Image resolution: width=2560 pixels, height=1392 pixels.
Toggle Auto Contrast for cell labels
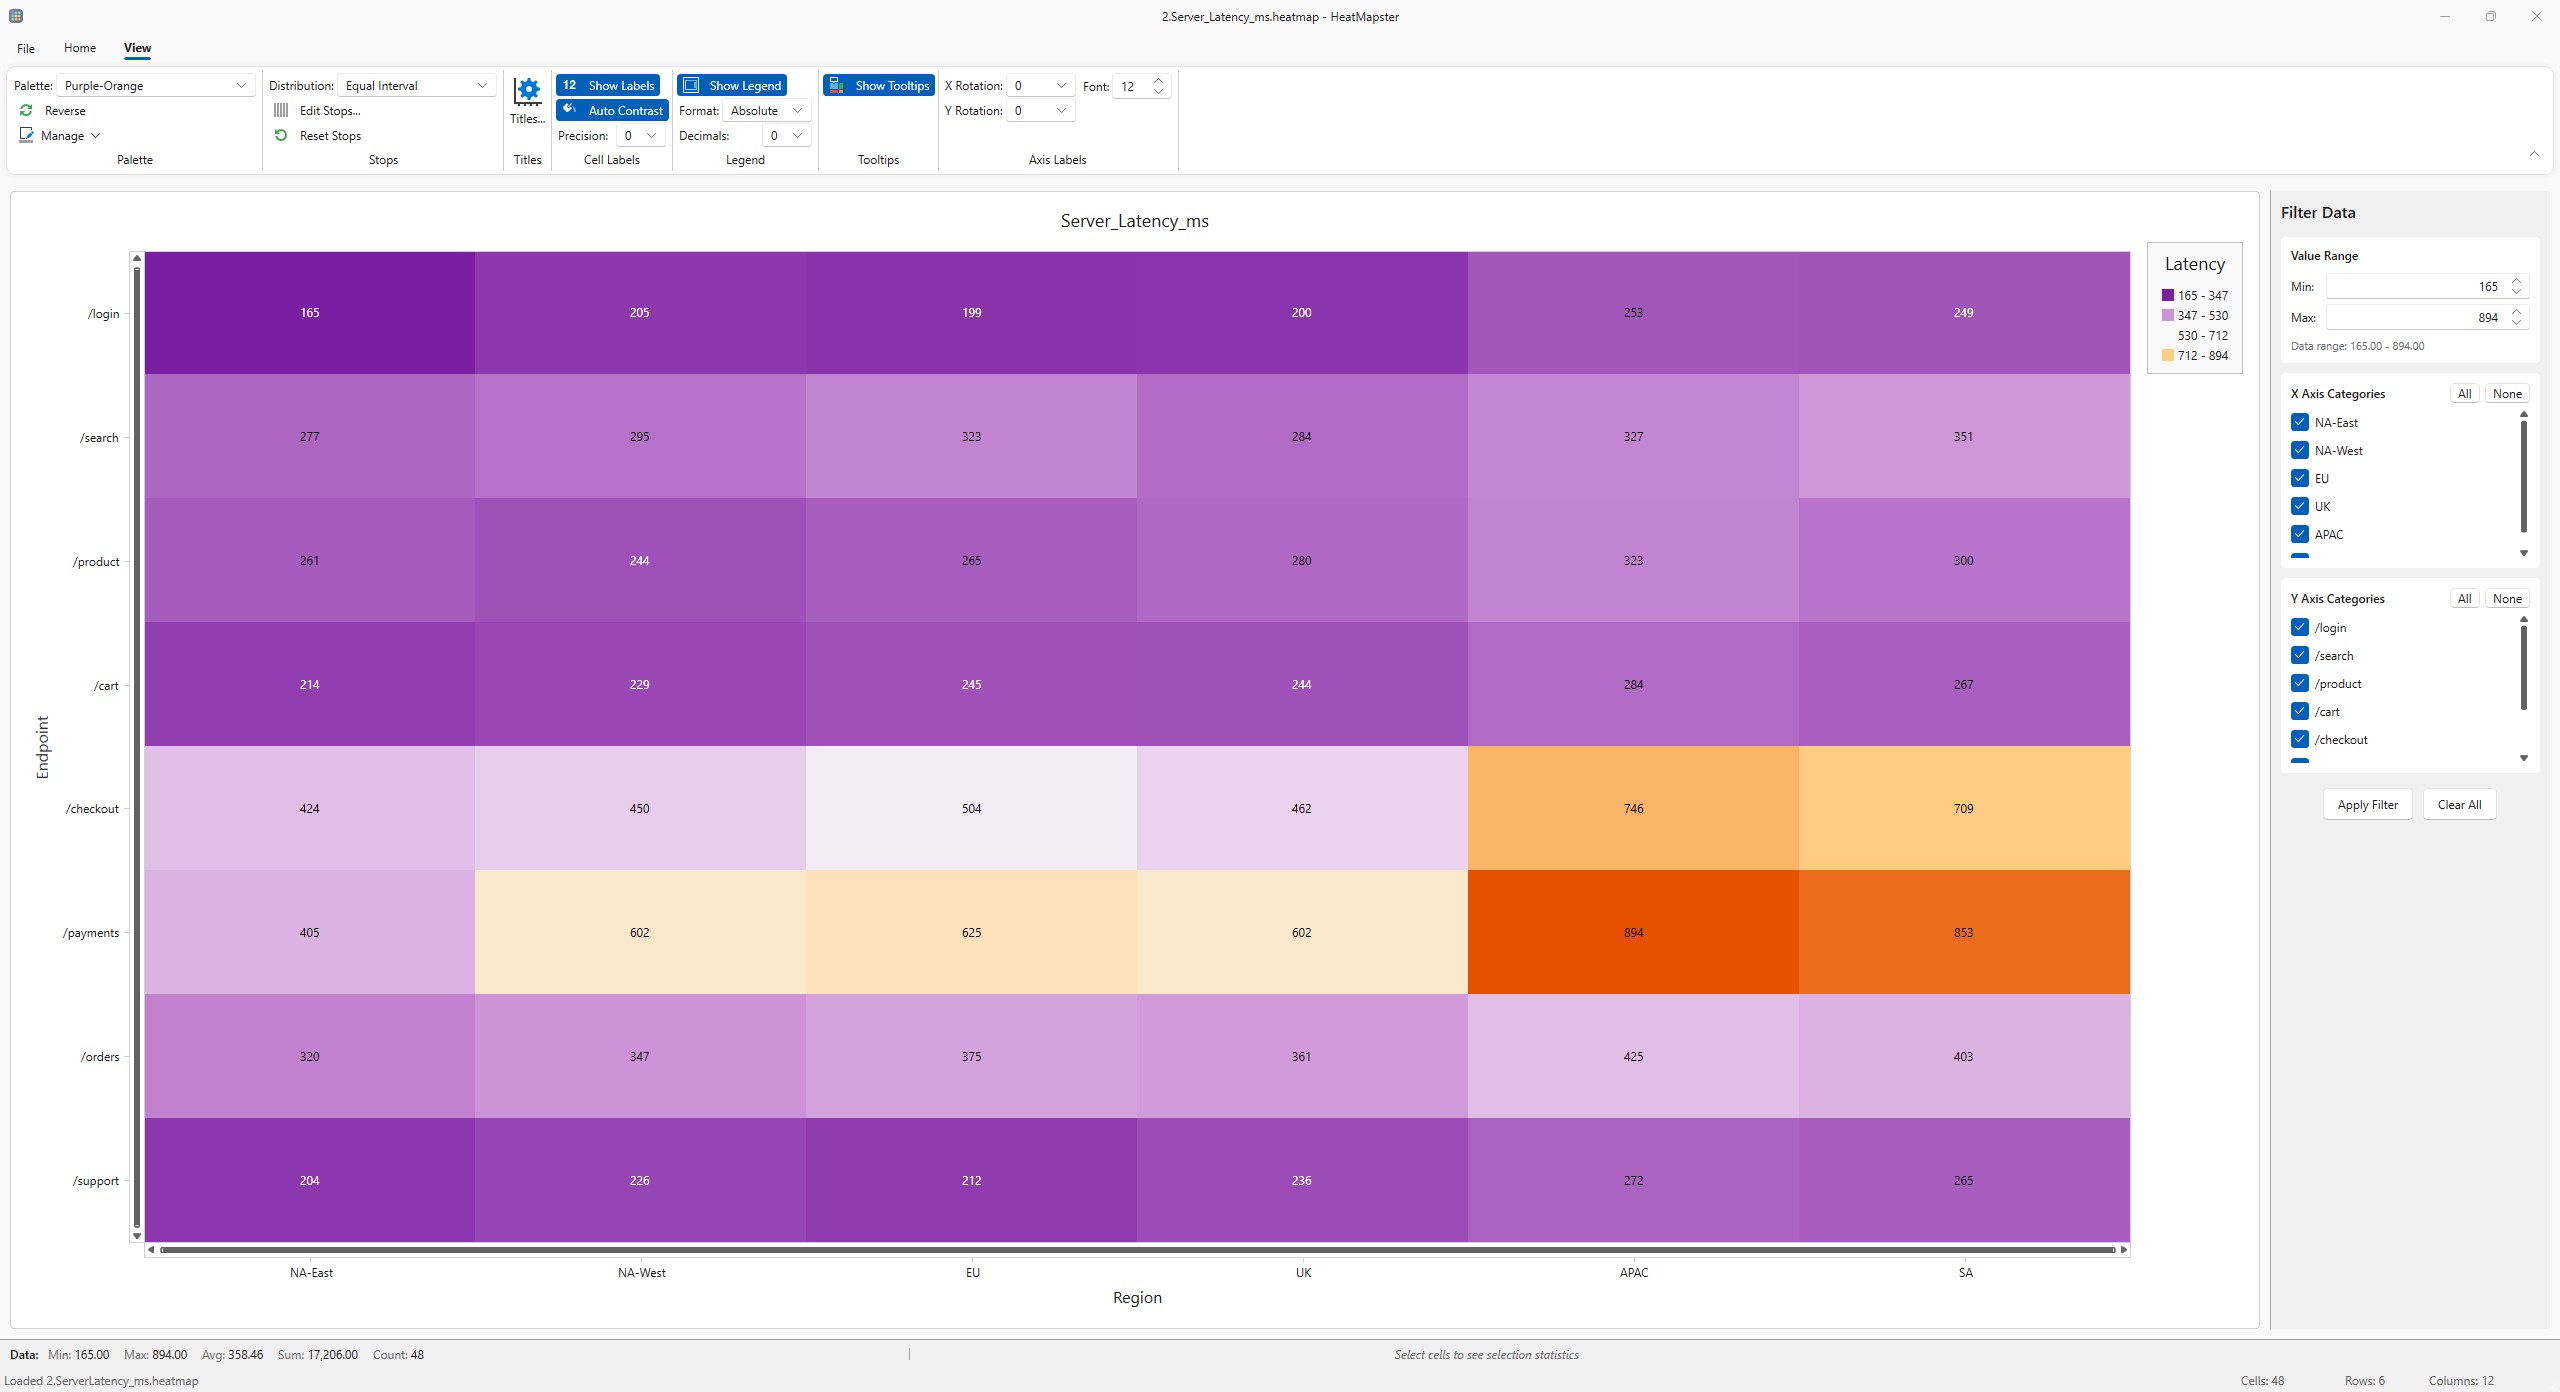coord(613,110)
